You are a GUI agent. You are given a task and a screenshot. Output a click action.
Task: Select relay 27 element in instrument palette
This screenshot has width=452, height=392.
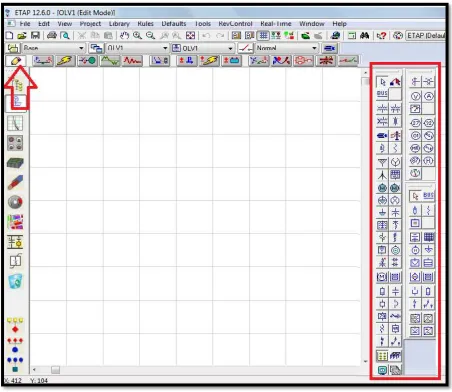(415, 123)
